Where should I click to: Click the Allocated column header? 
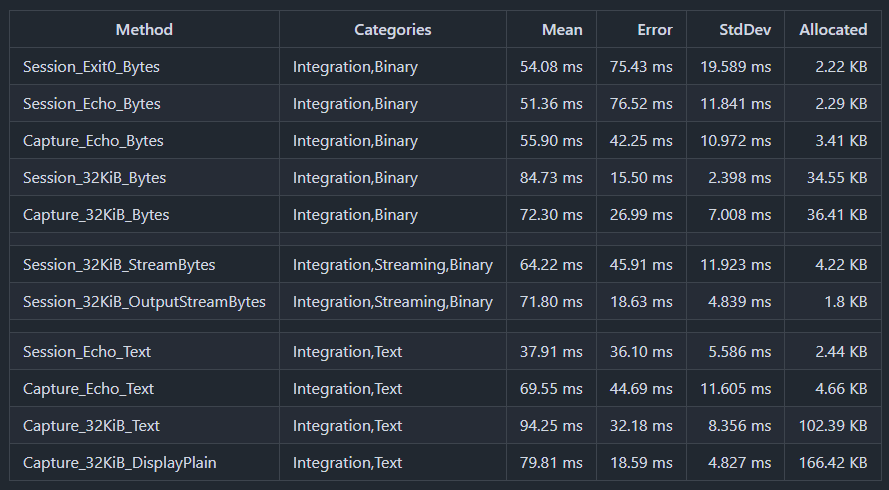(x=833, y=29)
